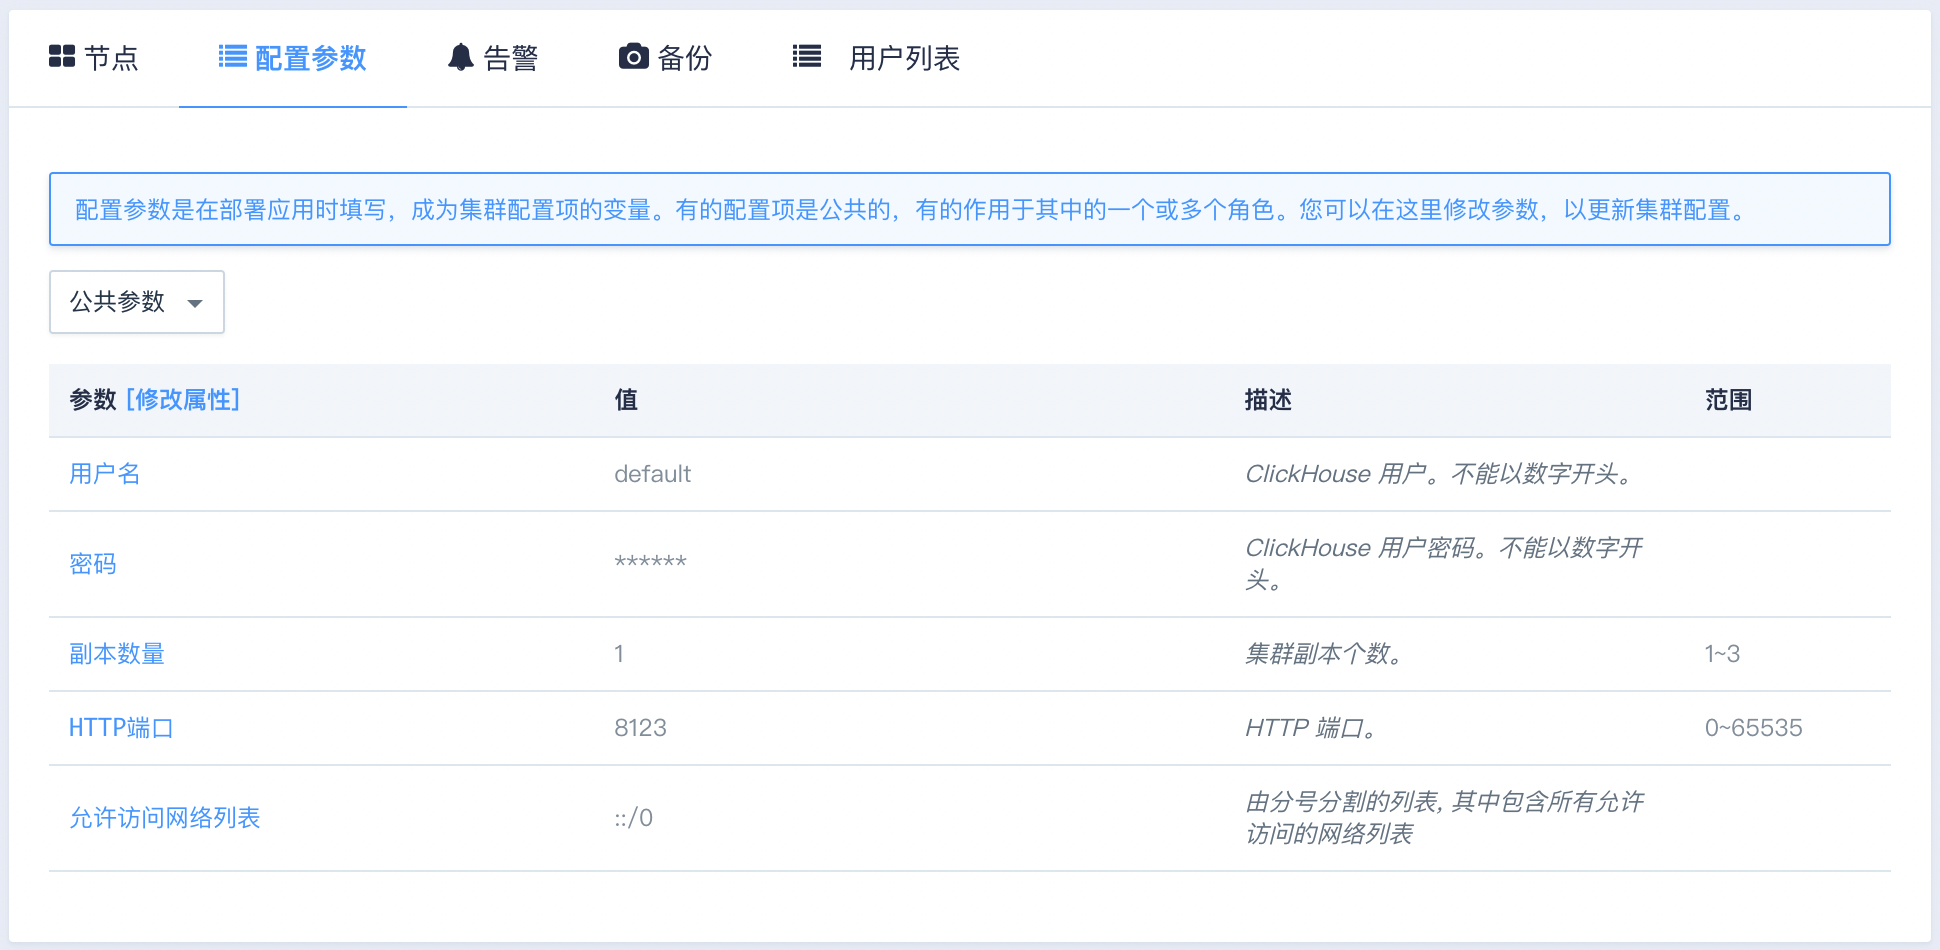Viewport: 1940px width, 950px height.
Task: Click the masked password value ******
Action: pyautogui.click(x=651, y=562)
